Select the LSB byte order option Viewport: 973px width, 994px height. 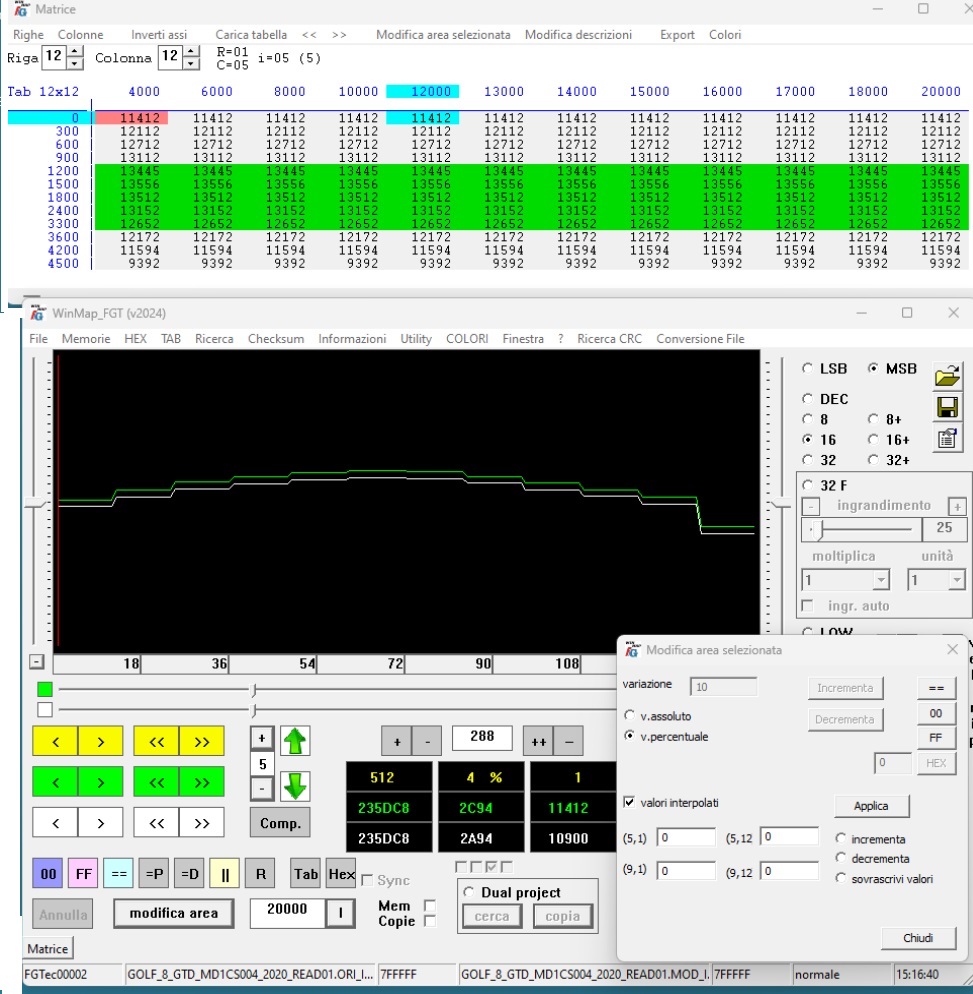(808, 369)
